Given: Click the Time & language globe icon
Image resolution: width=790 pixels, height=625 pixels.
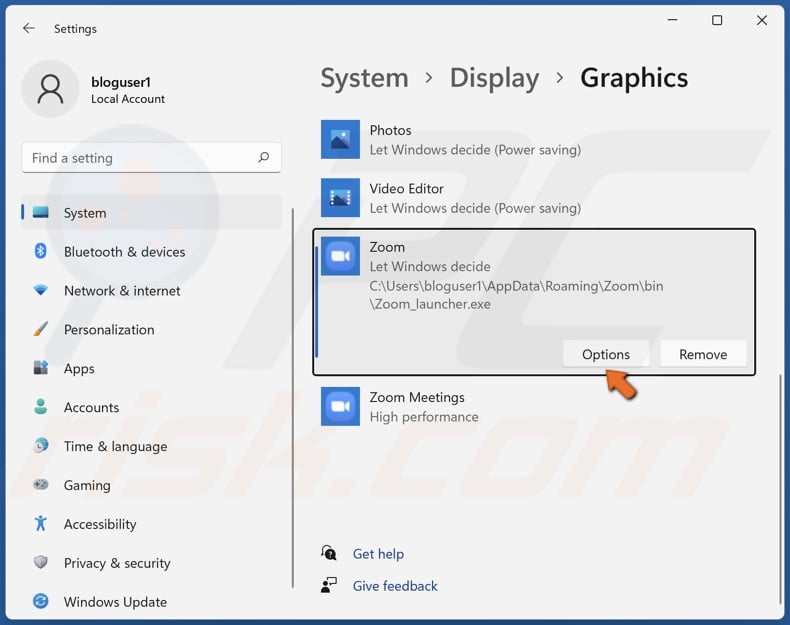Looking at the screenshot, I should tap(41, 445).
